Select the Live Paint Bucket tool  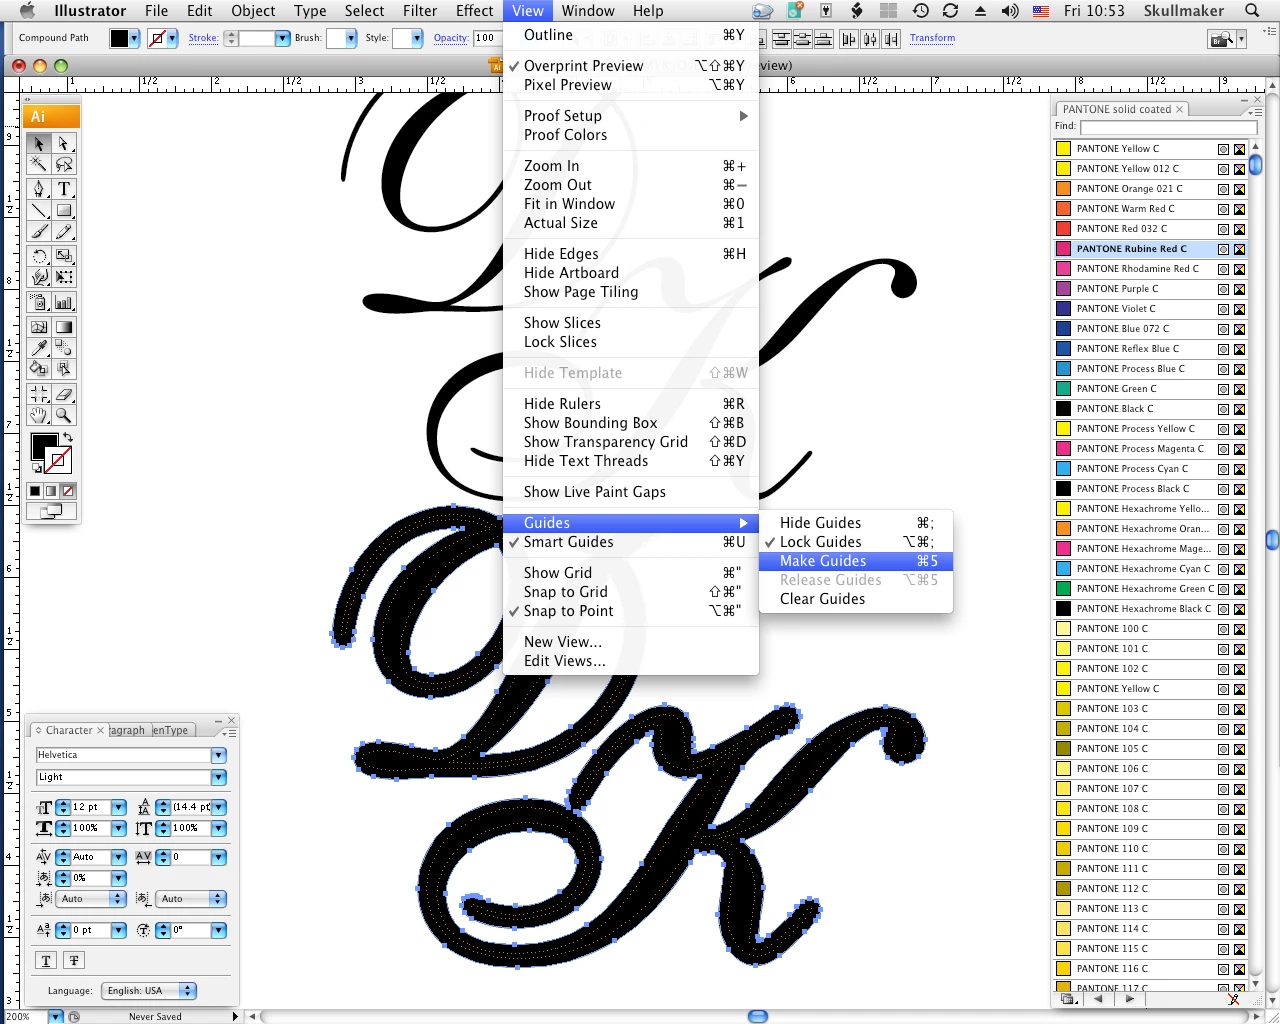point(39,369)
